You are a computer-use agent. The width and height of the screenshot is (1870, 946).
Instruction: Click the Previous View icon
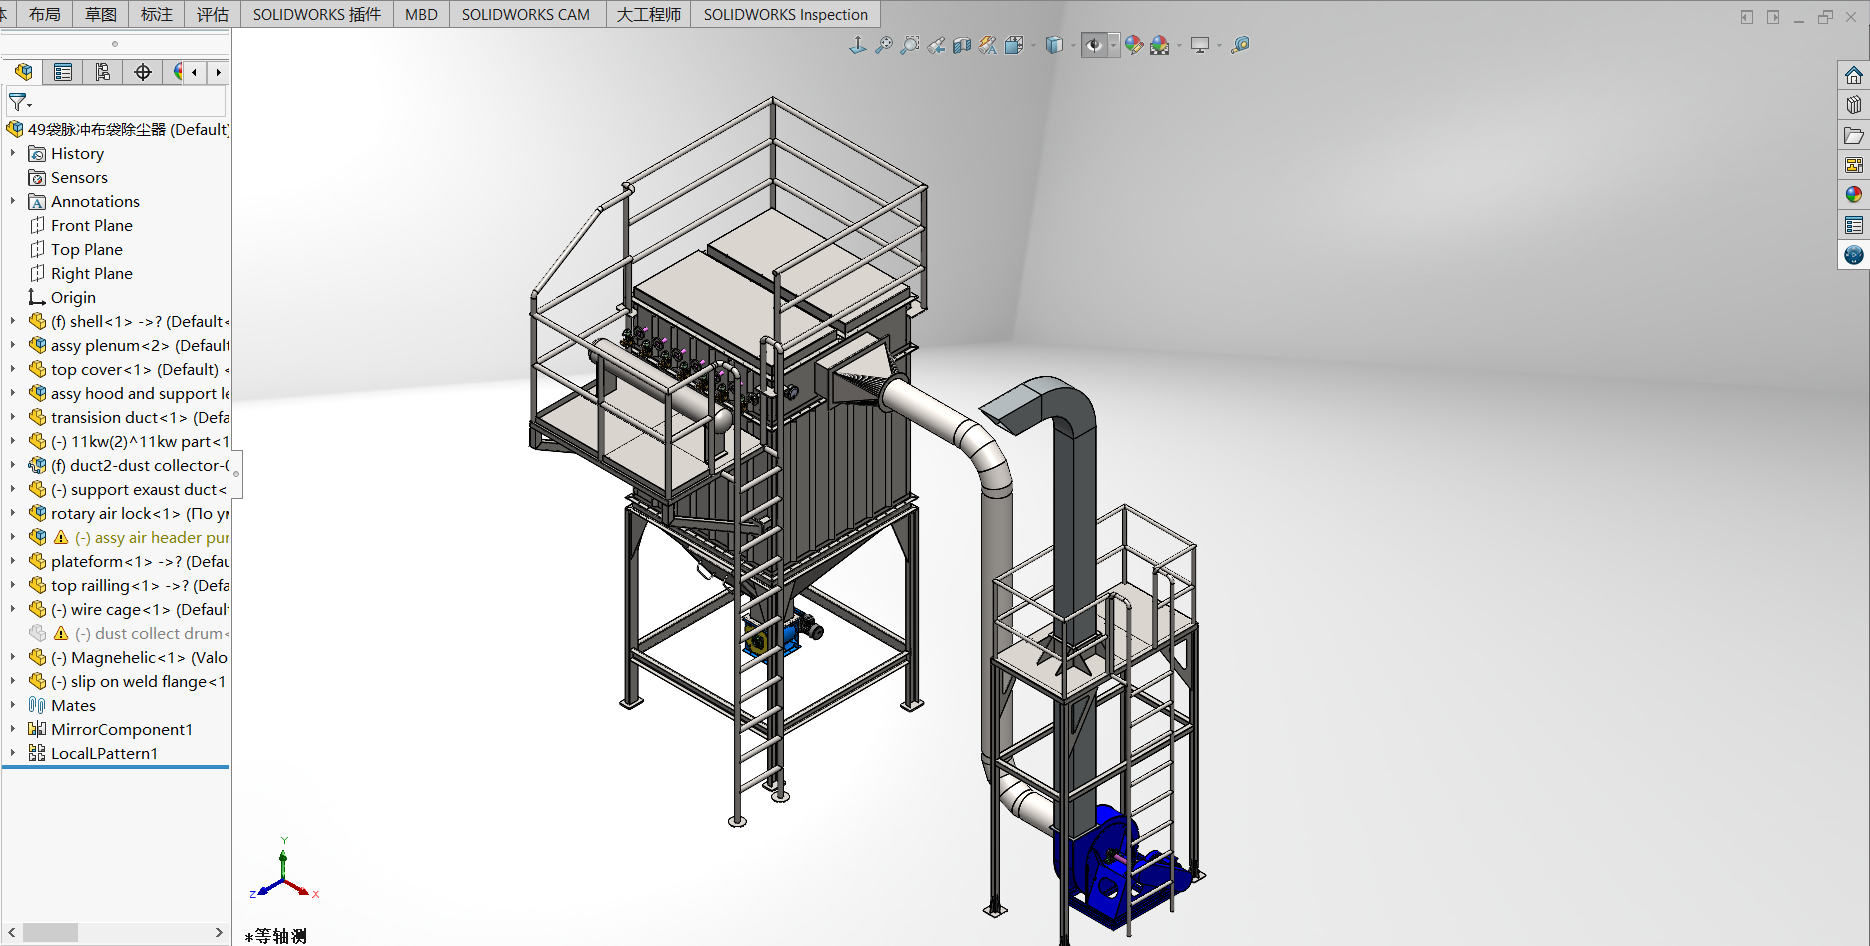click(x=936, y=45)
